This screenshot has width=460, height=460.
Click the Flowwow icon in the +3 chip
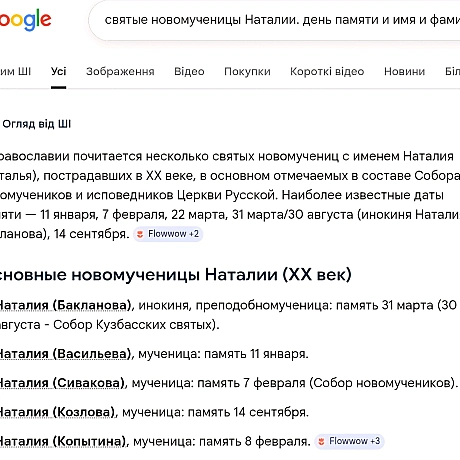click(x=321, y=442)
